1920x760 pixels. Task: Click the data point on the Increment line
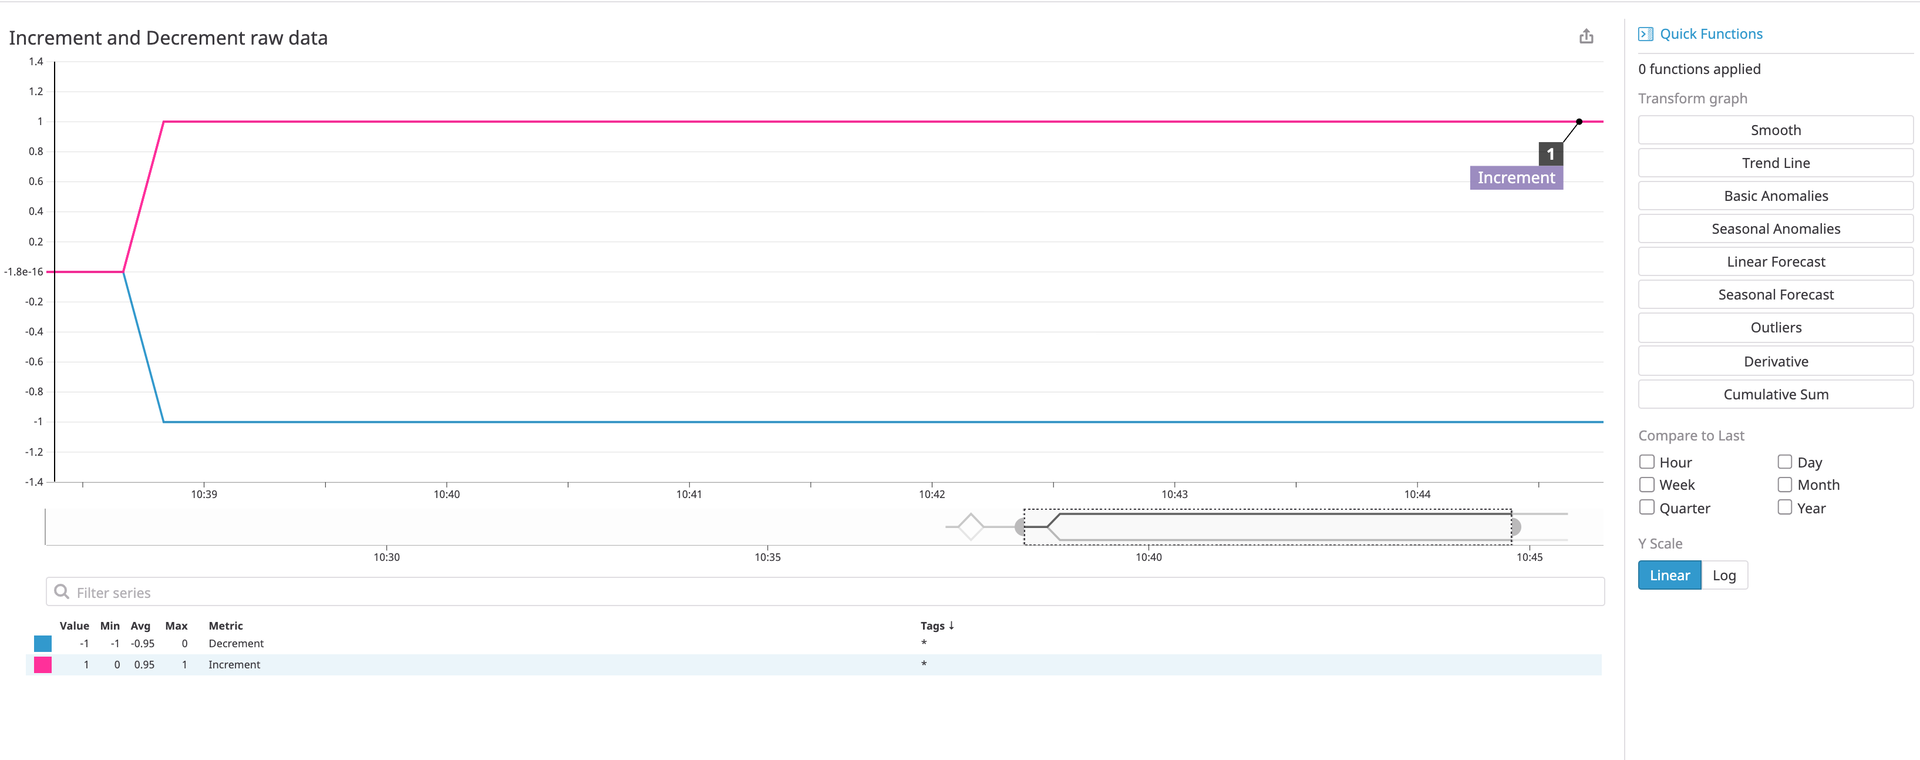[x=1579, y=122]
